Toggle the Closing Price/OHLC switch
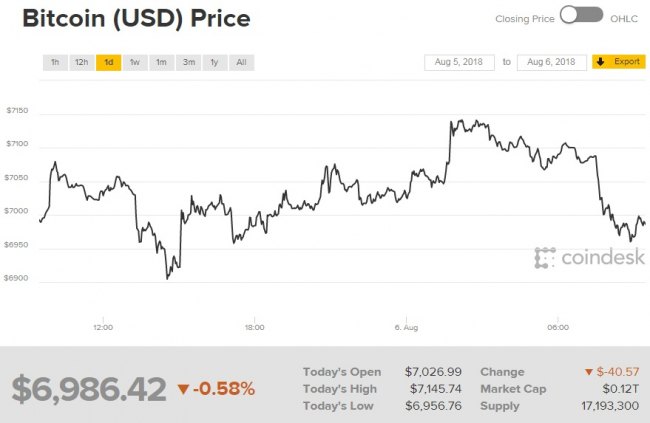This screenshot has height=423, width=650. pos(581,15)
